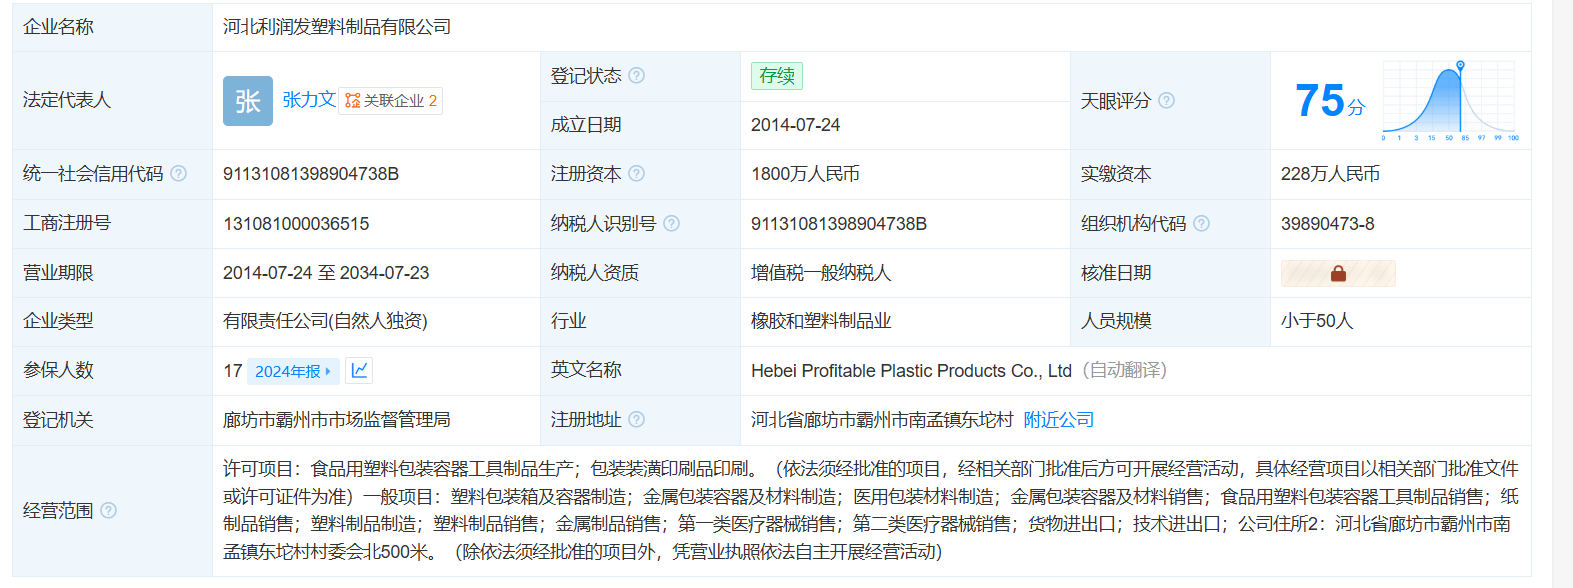
Task: Click the help icon beside 注册资本
Action: tap(637, 174)
